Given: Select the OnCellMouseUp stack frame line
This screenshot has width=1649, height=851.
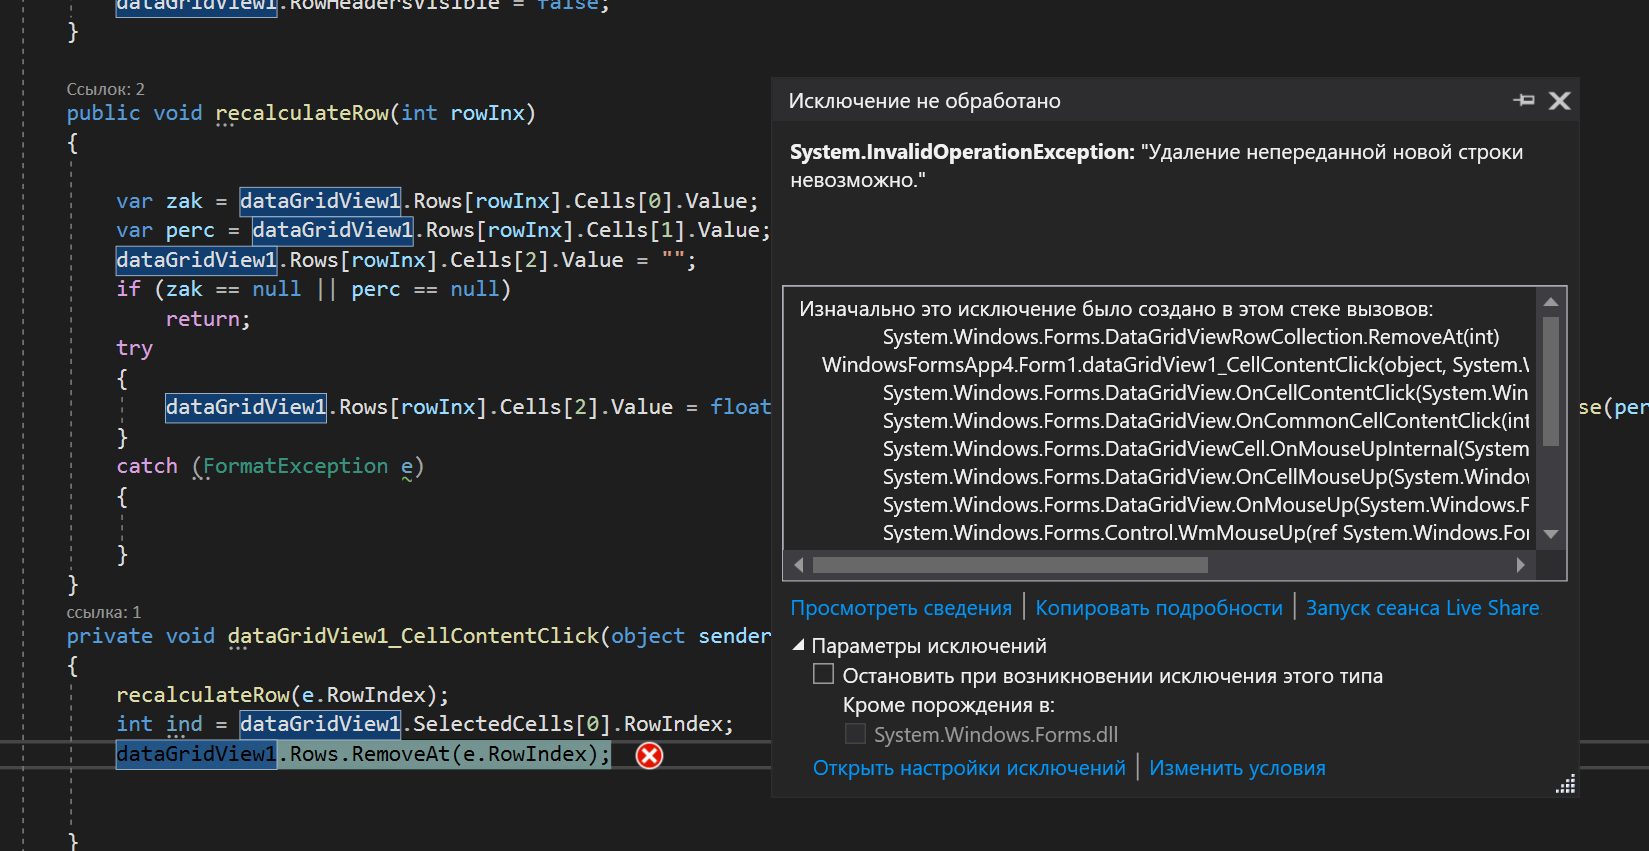Looking at the screenshot, I should tap(1206, 477).
